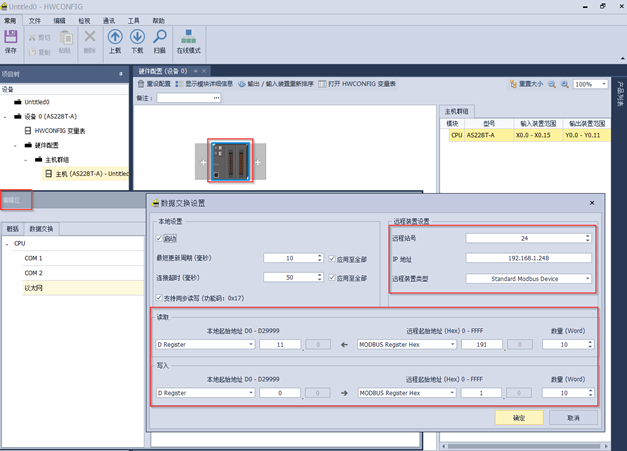Switch to the 数据交换 (Data Exchange) tab
The height and width of the screenshot is (451, 627).
41,228
